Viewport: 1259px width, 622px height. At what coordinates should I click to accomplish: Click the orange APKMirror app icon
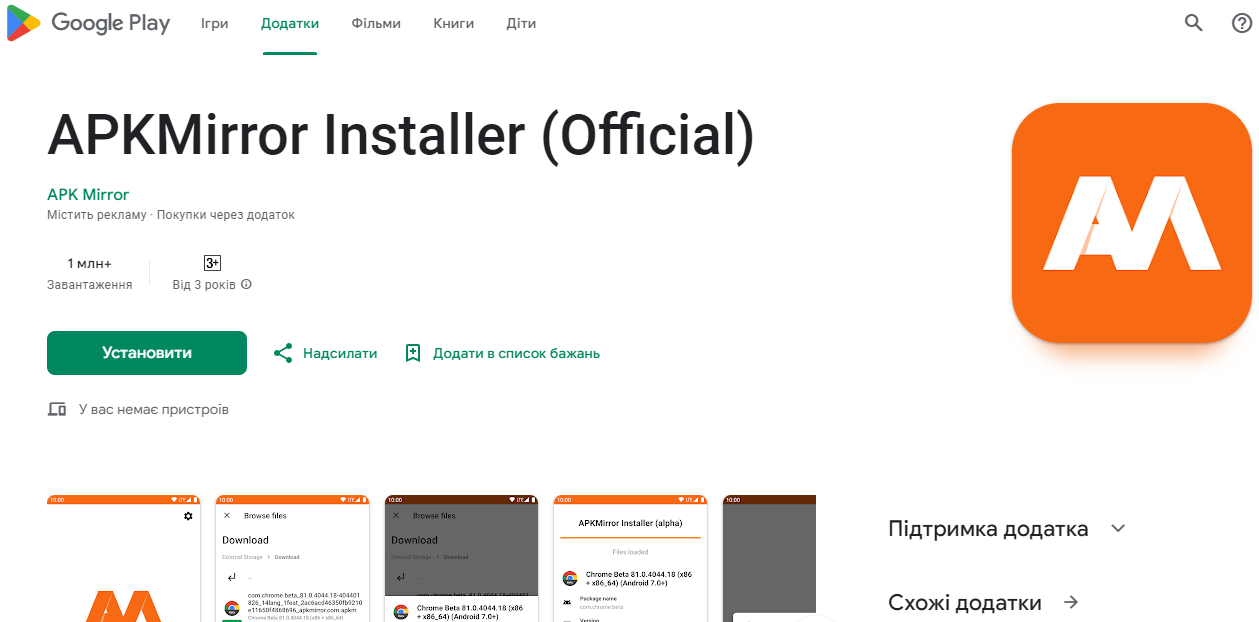click(x=1131, y=223)
